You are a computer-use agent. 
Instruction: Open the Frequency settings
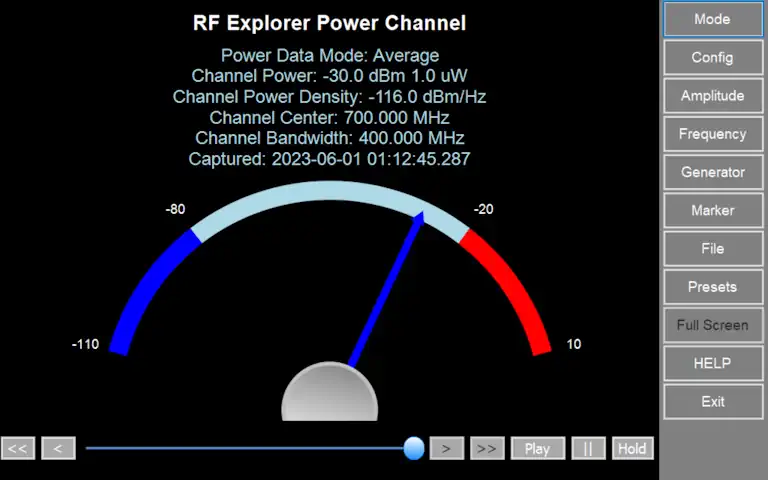click(x=712, y=134)
